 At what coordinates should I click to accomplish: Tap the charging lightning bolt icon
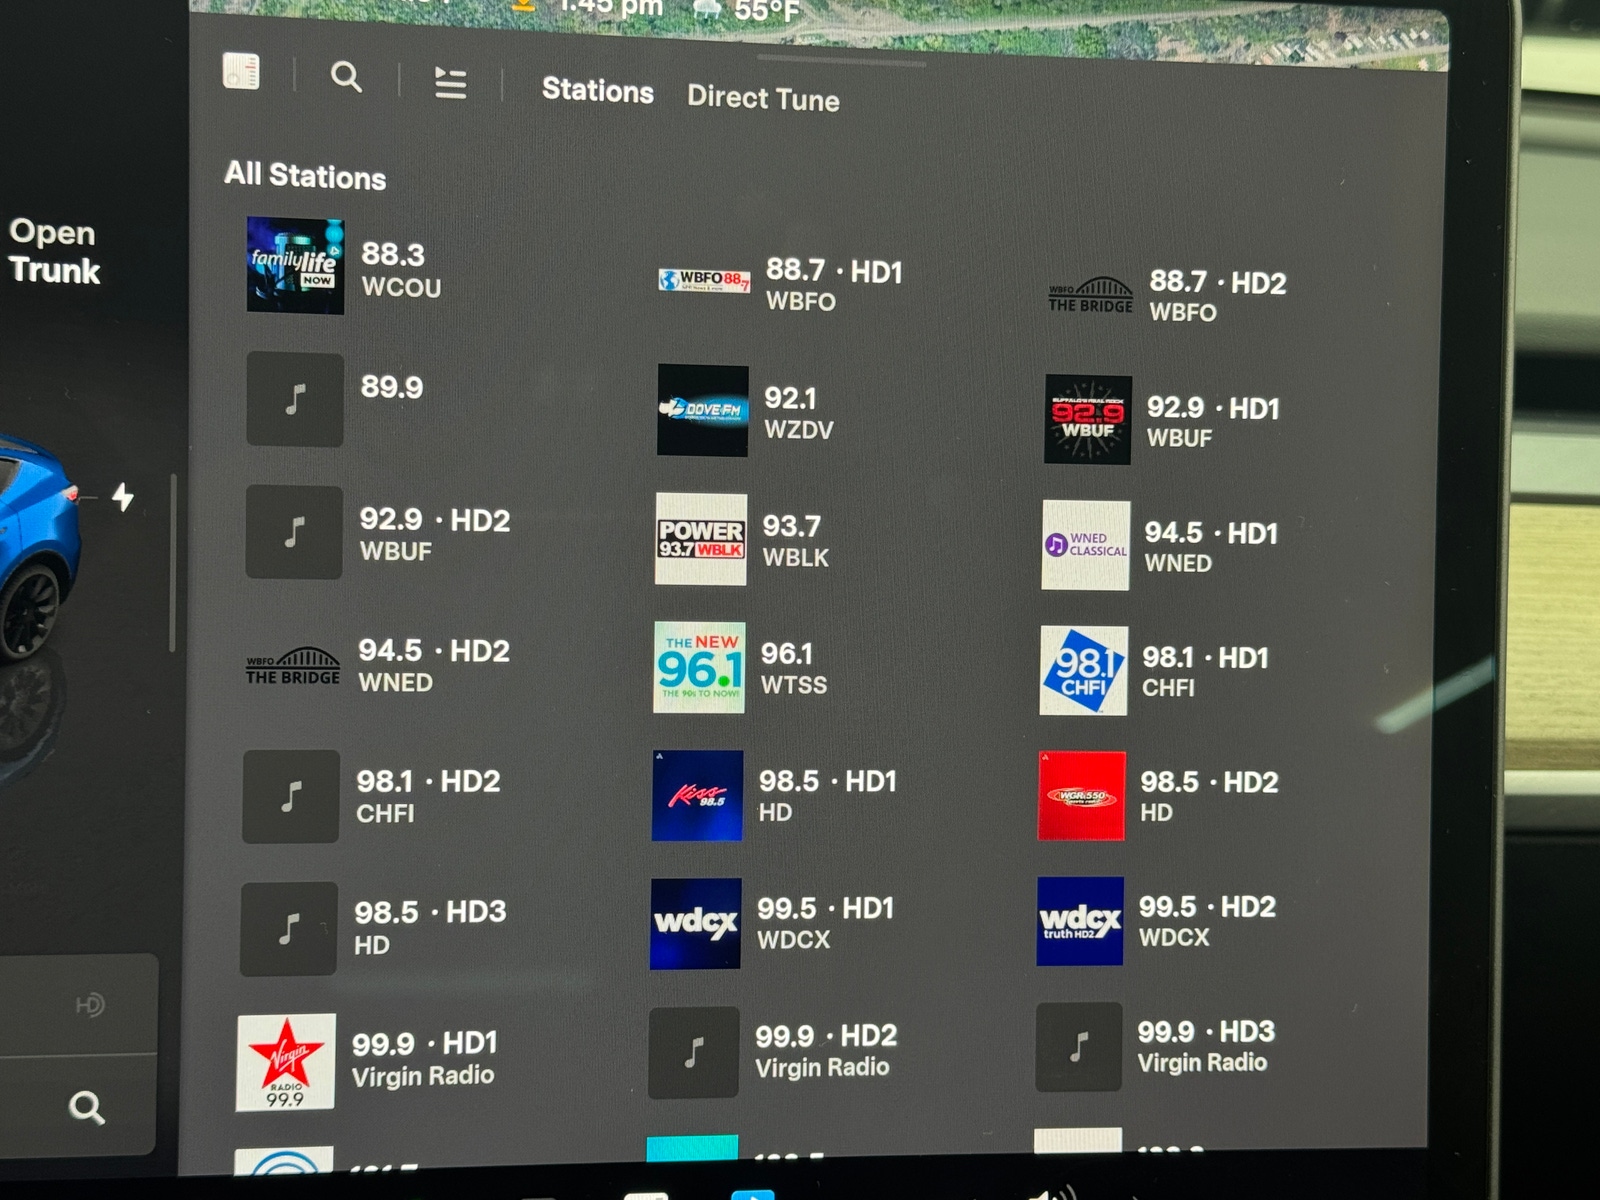click(123, 496)
